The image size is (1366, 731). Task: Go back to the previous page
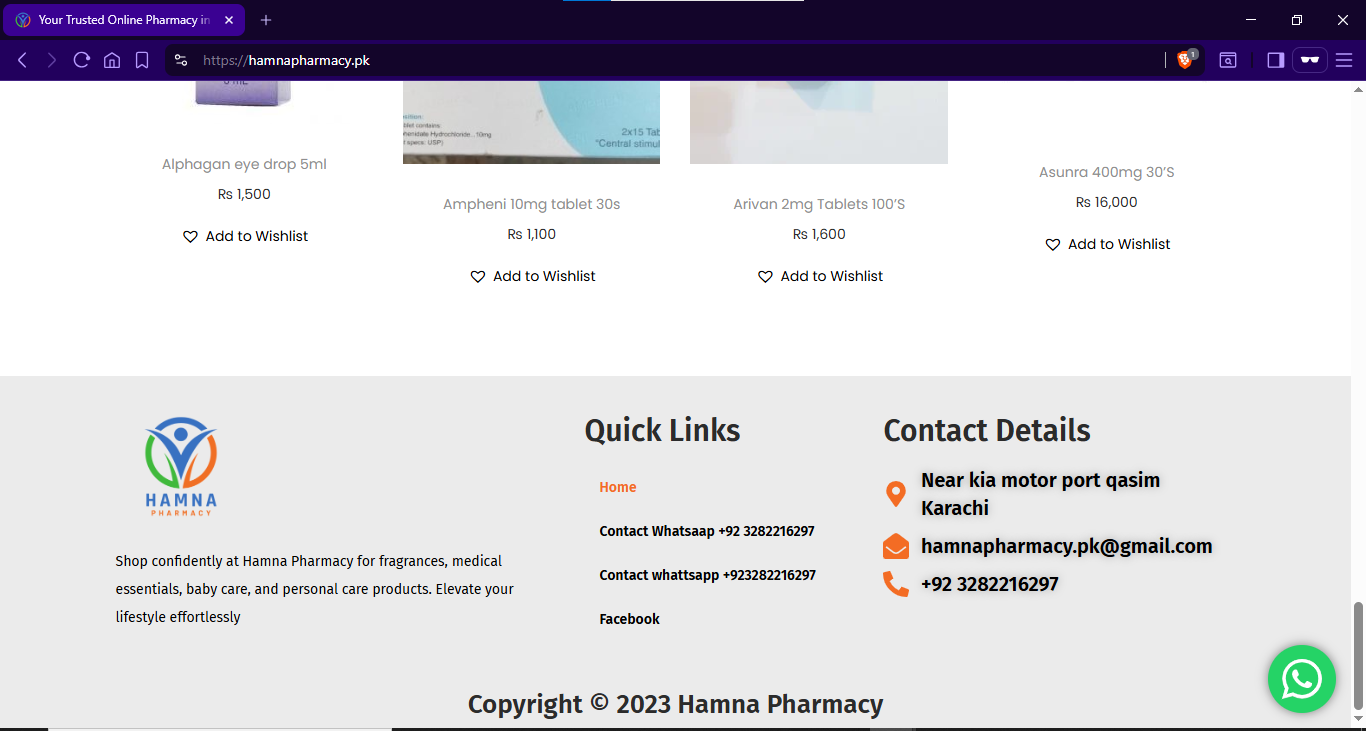(x=22, y=60)
